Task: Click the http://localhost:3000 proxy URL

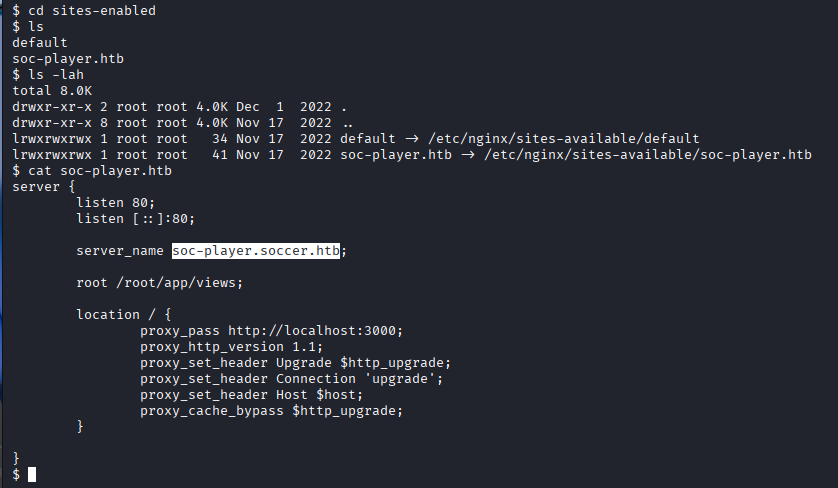Action: tap(318, 330)
